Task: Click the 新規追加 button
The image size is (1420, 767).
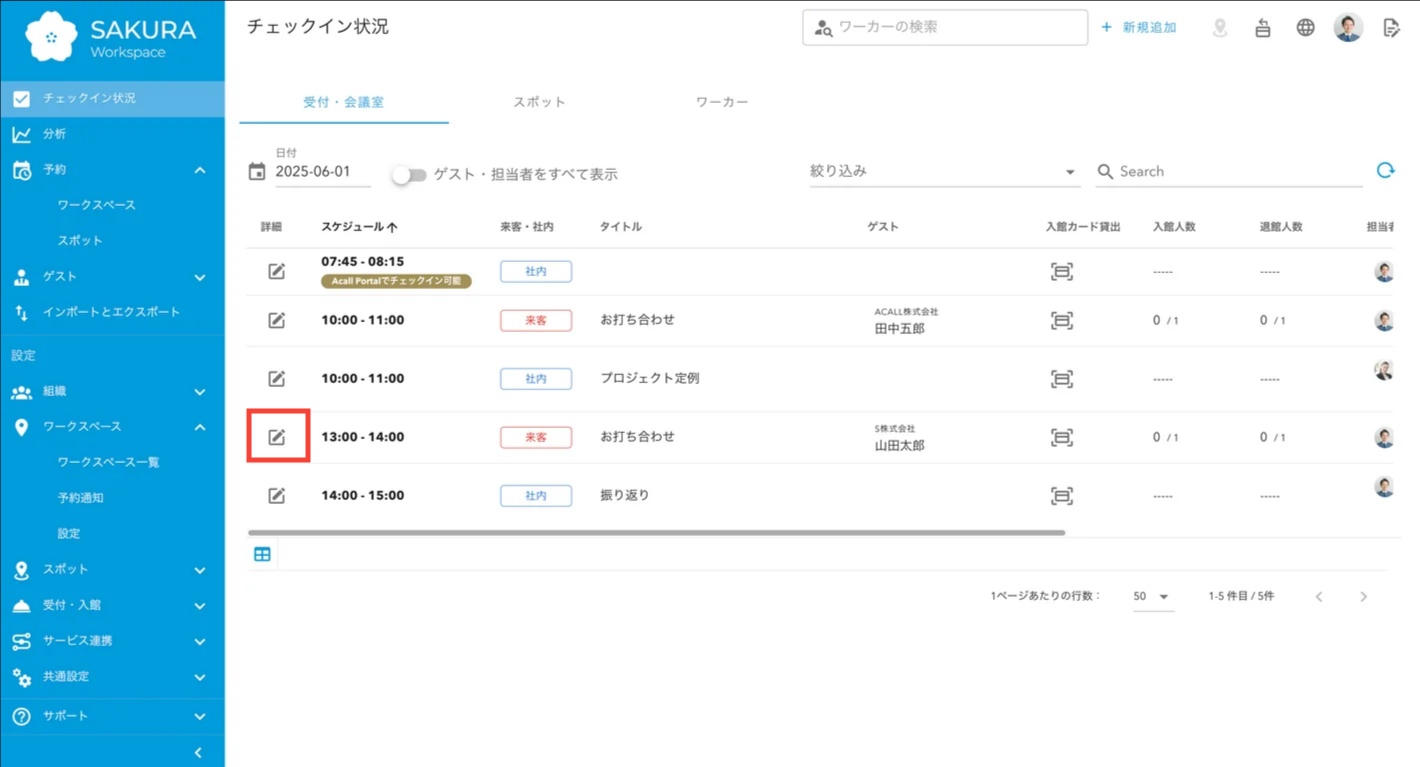Action: (1139, 28)
